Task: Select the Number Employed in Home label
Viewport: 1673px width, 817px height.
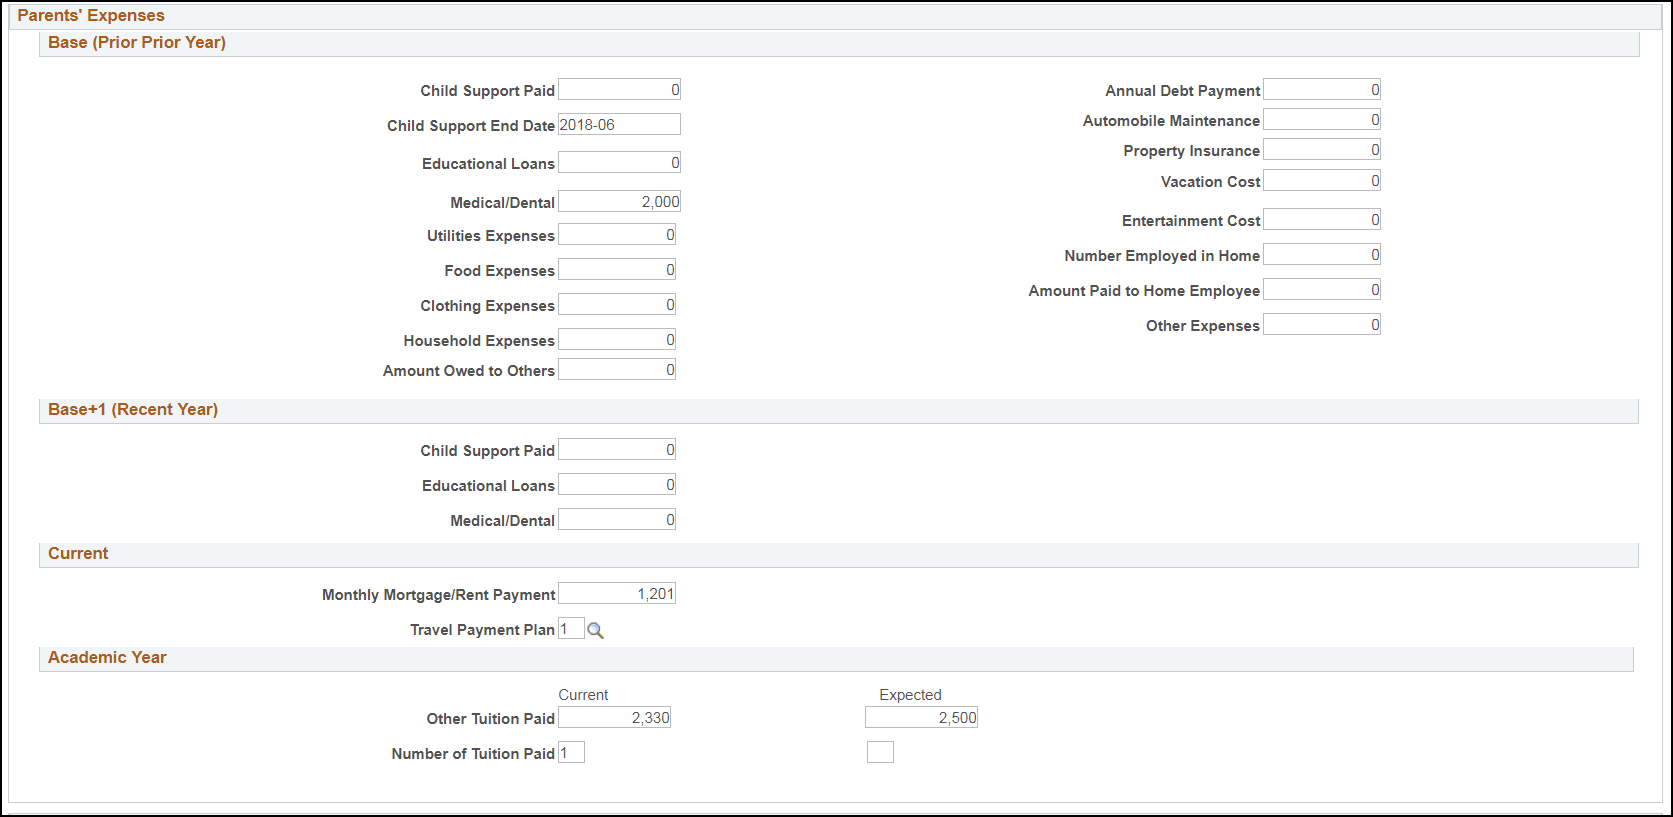Action: (x=1162, y=256)
